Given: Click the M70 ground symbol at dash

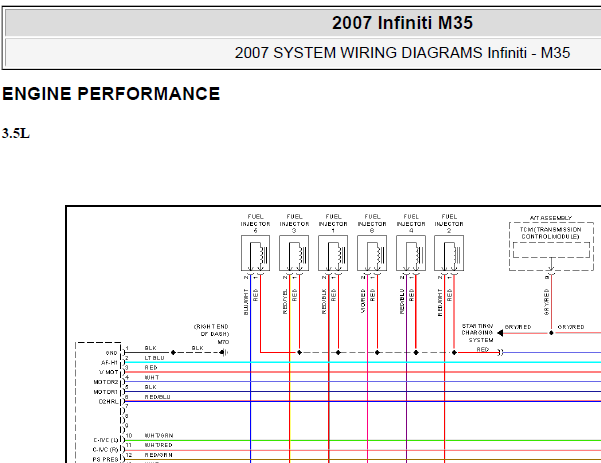Looking at the screenshot, I should coord(225,352).
